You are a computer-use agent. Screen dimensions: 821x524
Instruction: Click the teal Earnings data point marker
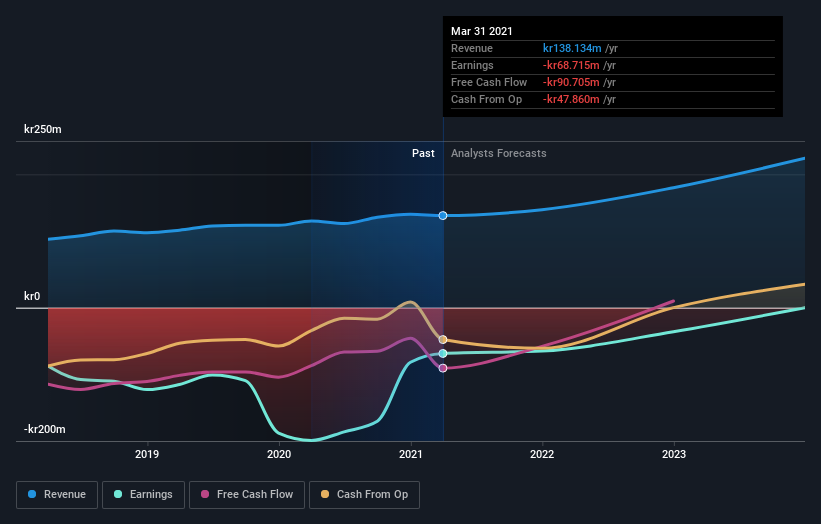[443, 353]
